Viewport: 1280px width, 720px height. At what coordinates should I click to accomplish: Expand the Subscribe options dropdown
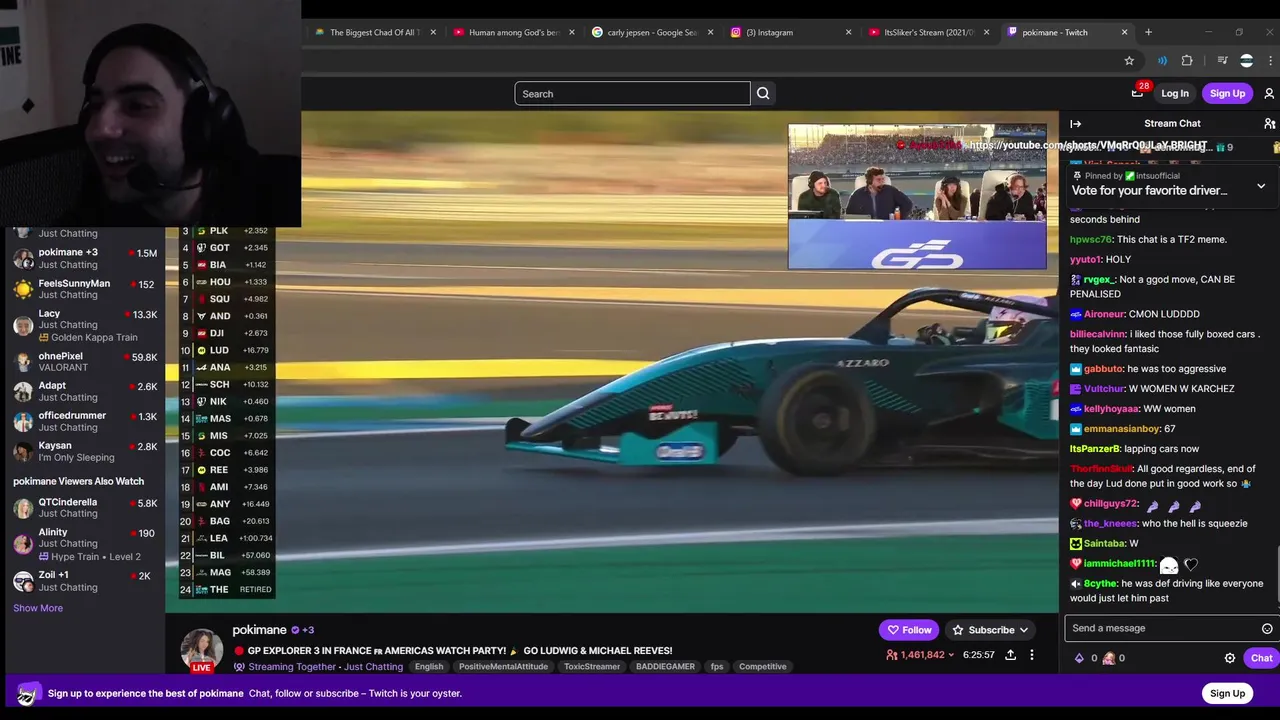click(1024, 630)
